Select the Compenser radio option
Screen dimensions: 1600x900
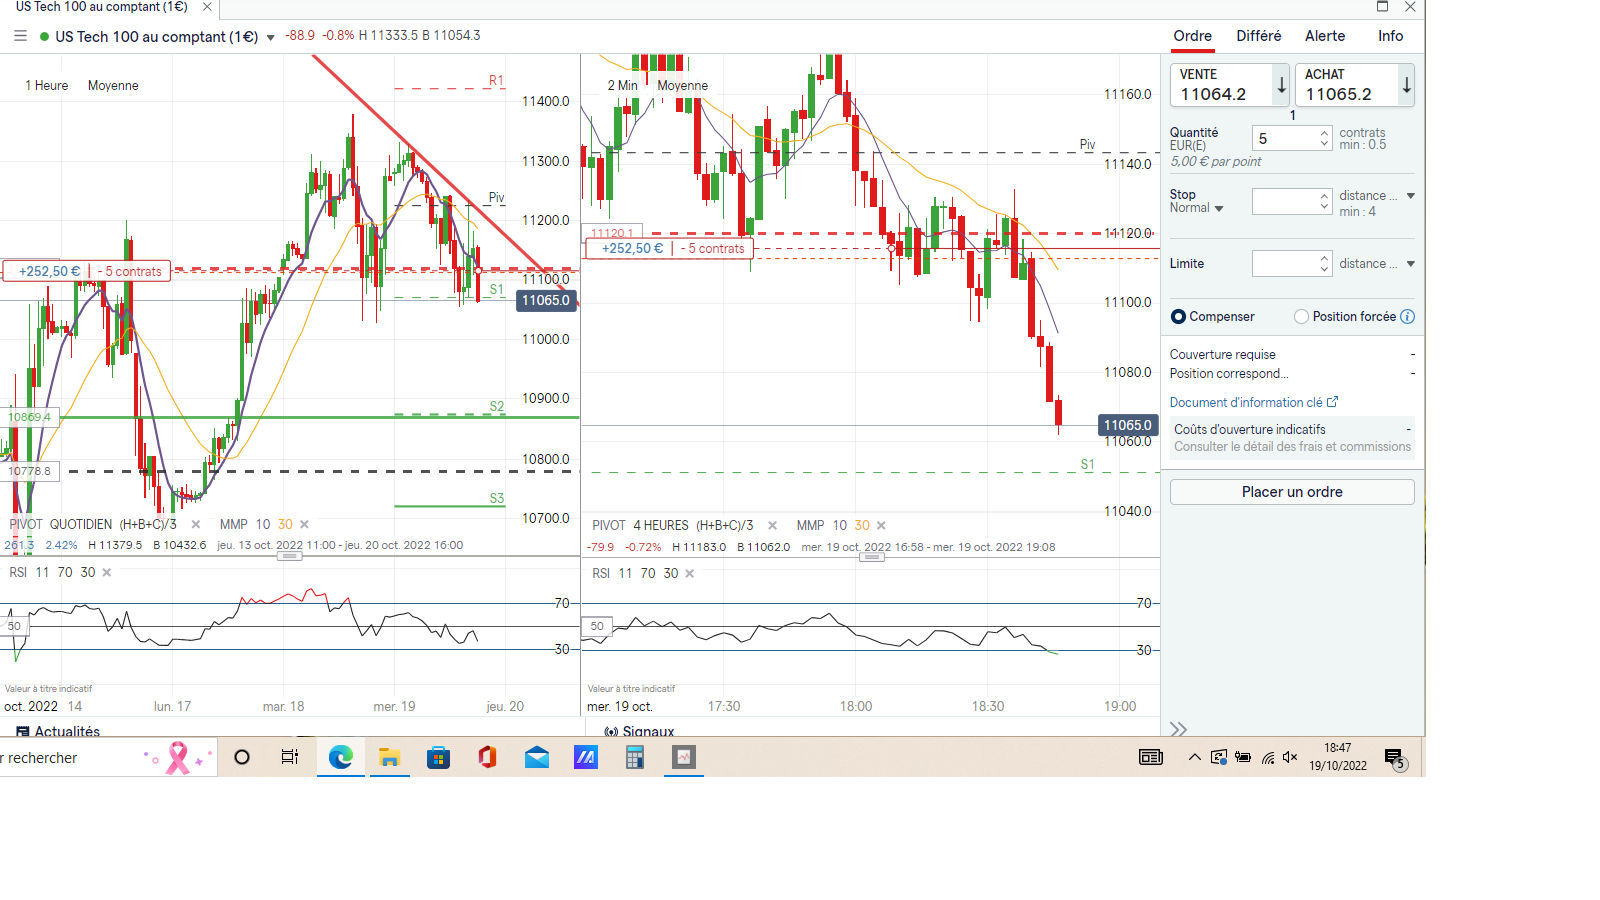point(1178,317)
